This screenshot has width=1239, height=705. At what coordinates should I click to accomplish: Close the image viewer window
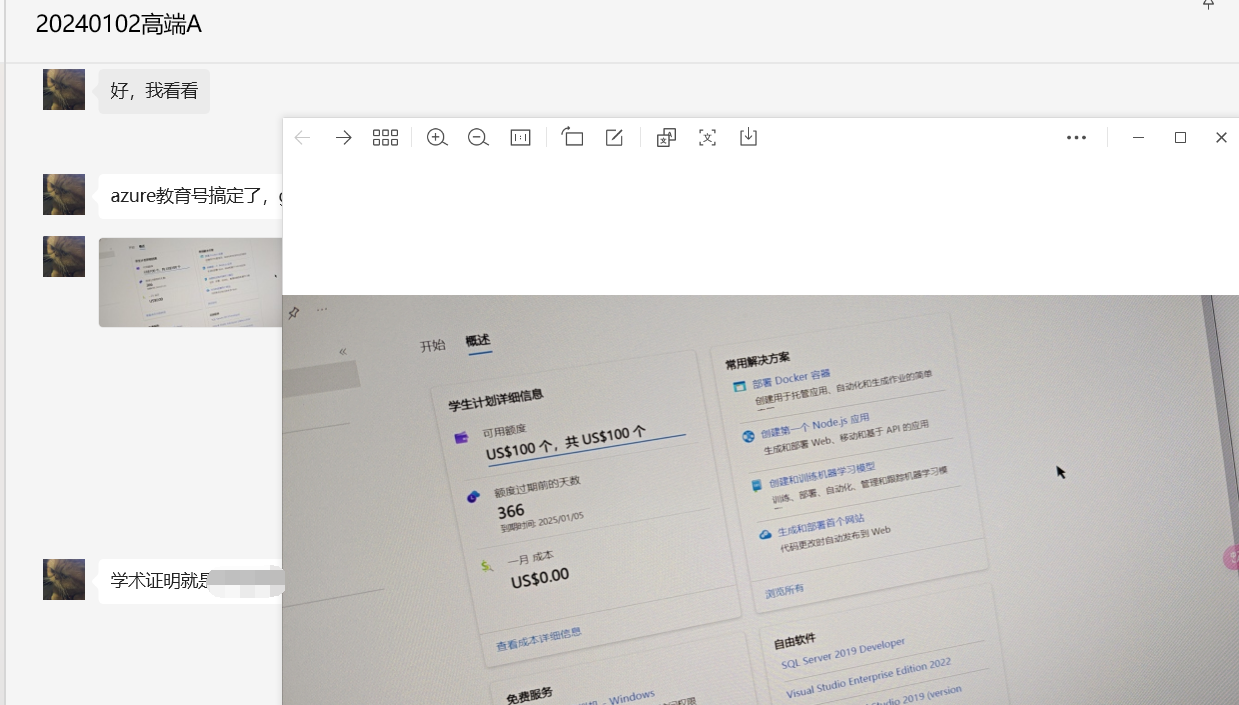click(1221, 138)
